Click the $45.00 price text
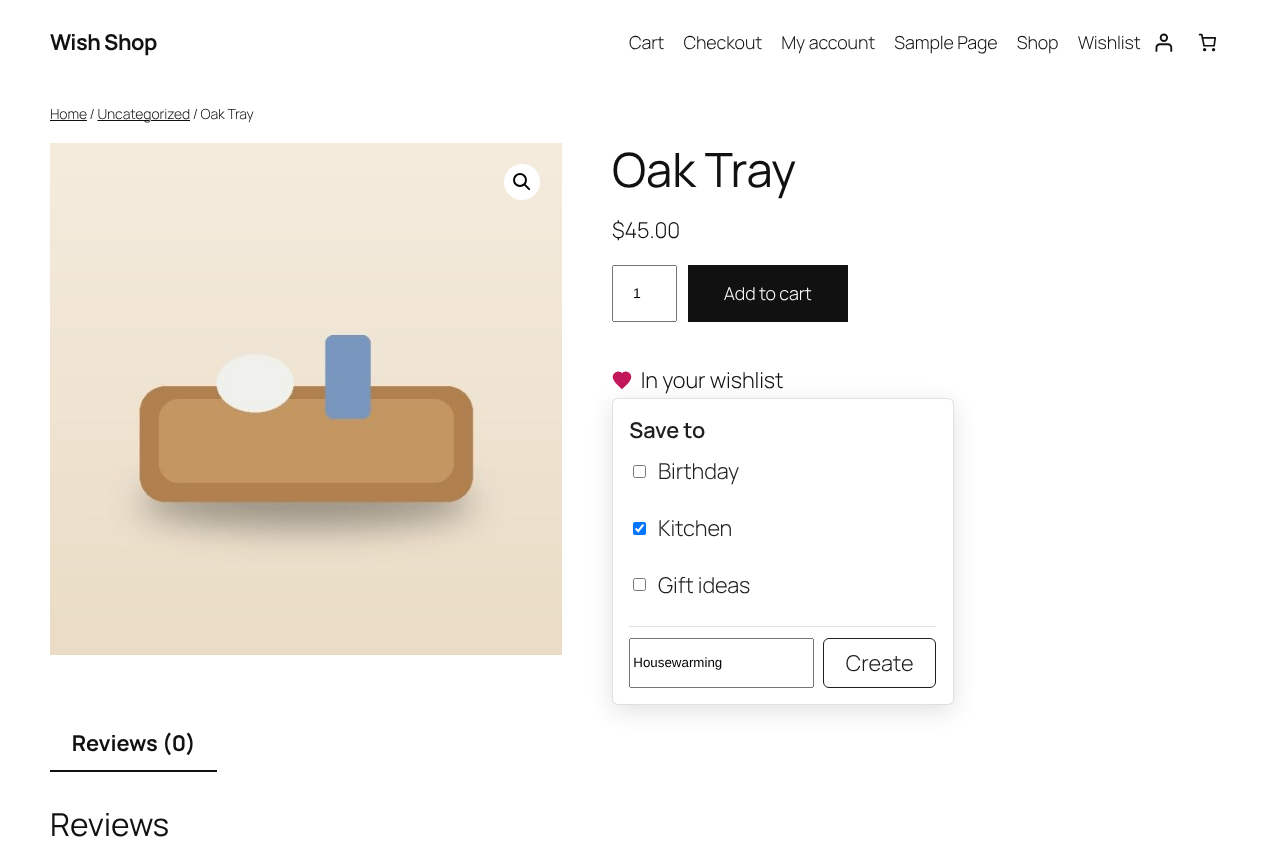Image resolution: width=1280 pixels, height=860 pixels. (x=646, y=230)
